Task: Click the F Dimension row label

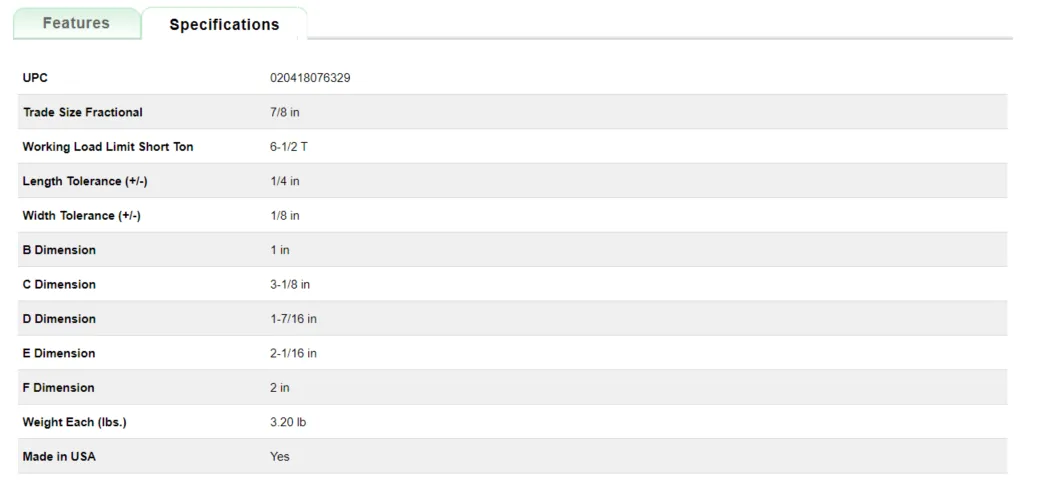Action: point(58,388)
